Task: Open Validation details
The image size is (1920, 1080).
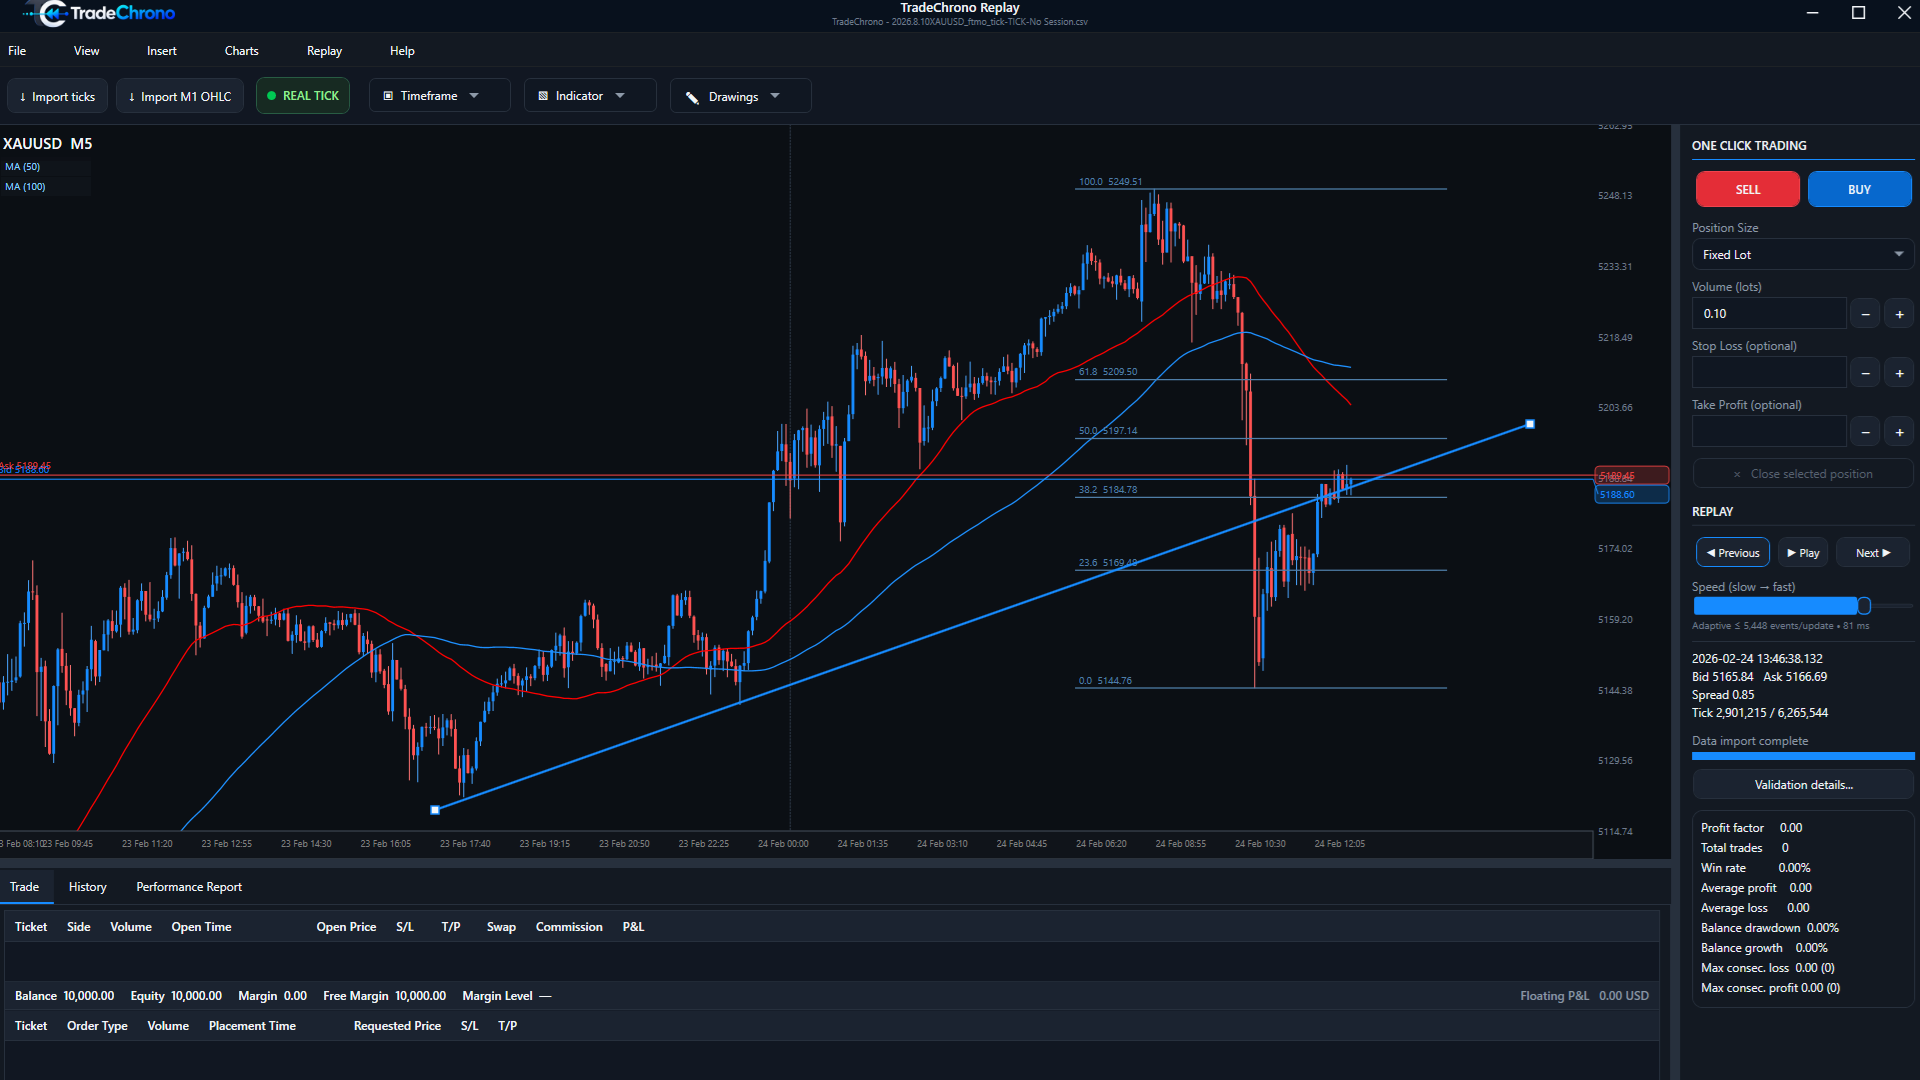Action: pyautogui.click(x=1802, y=785)
